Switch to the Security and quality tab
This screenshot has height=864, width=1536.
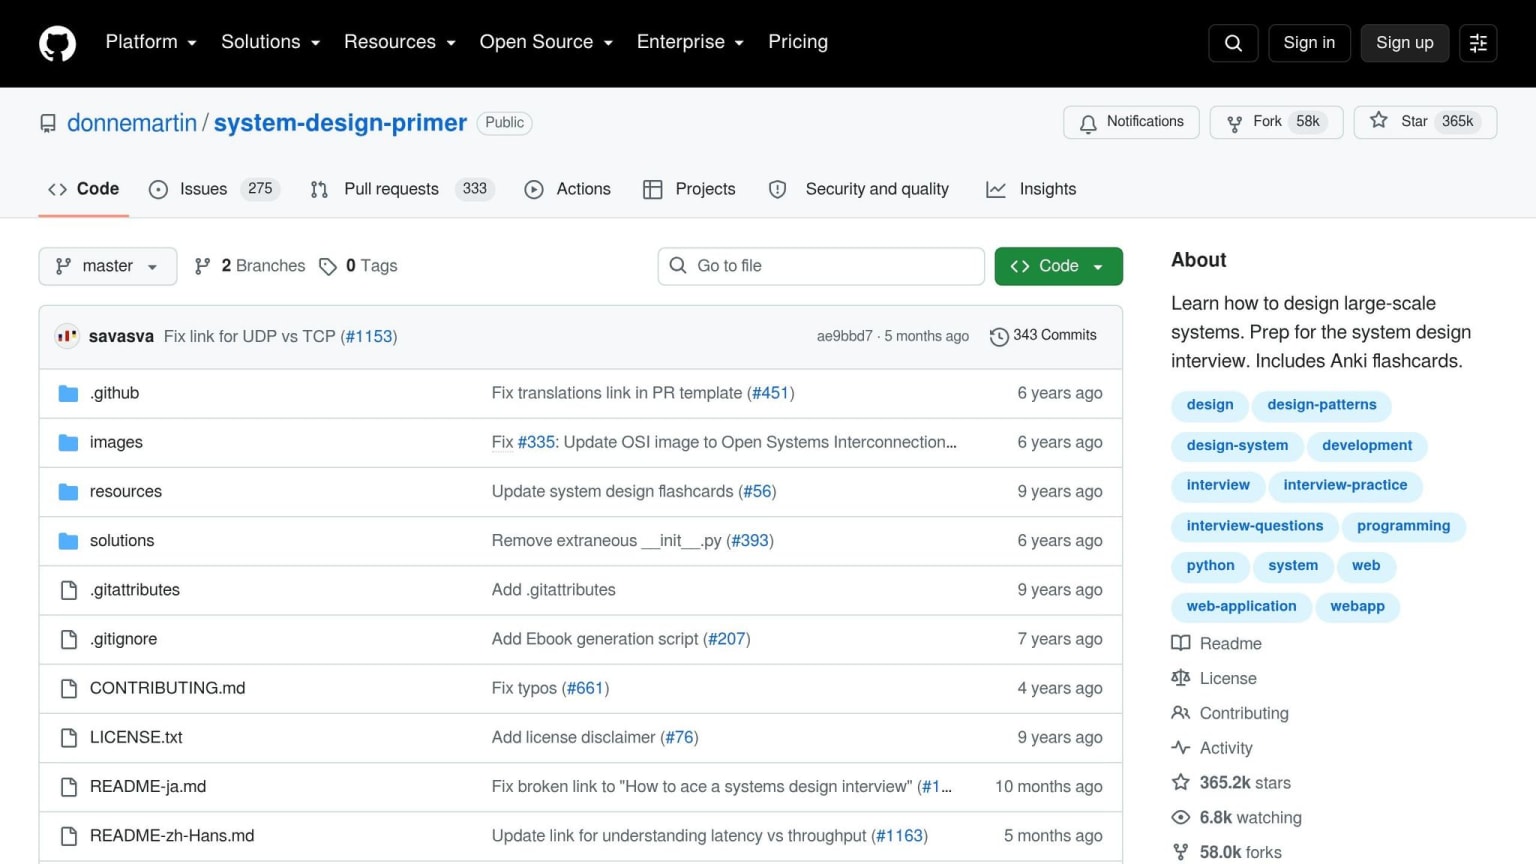[858, 189]
